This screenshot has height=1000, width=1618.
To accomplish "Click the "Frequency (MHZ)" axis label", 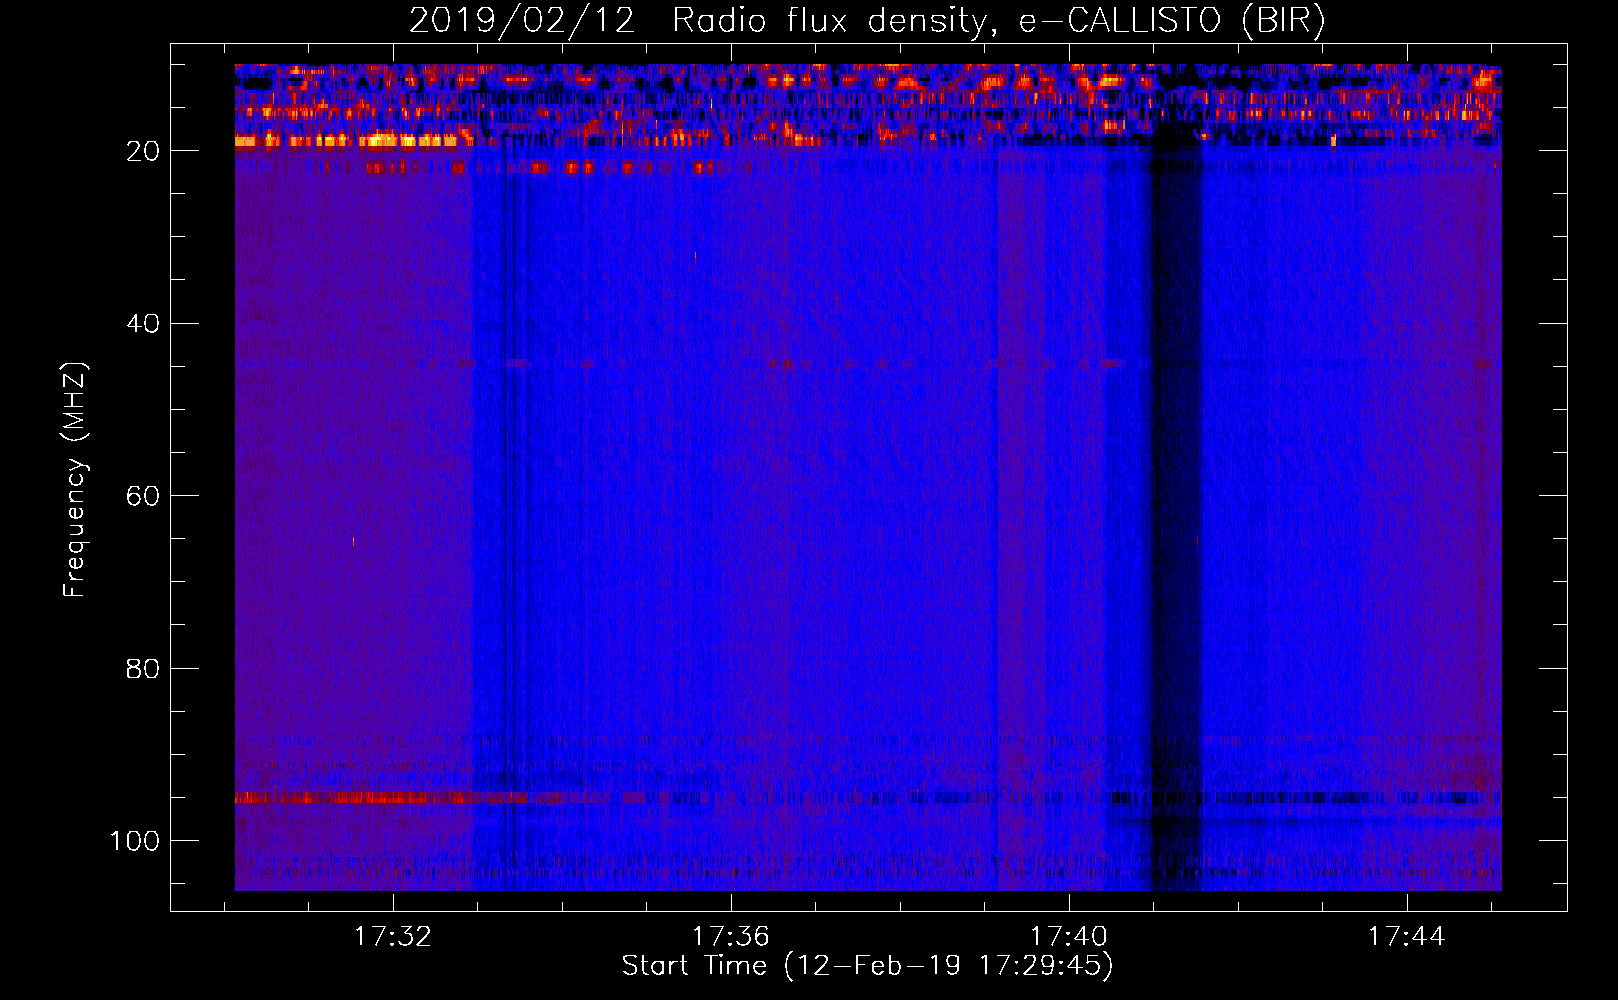I will [x=75, y=479].
